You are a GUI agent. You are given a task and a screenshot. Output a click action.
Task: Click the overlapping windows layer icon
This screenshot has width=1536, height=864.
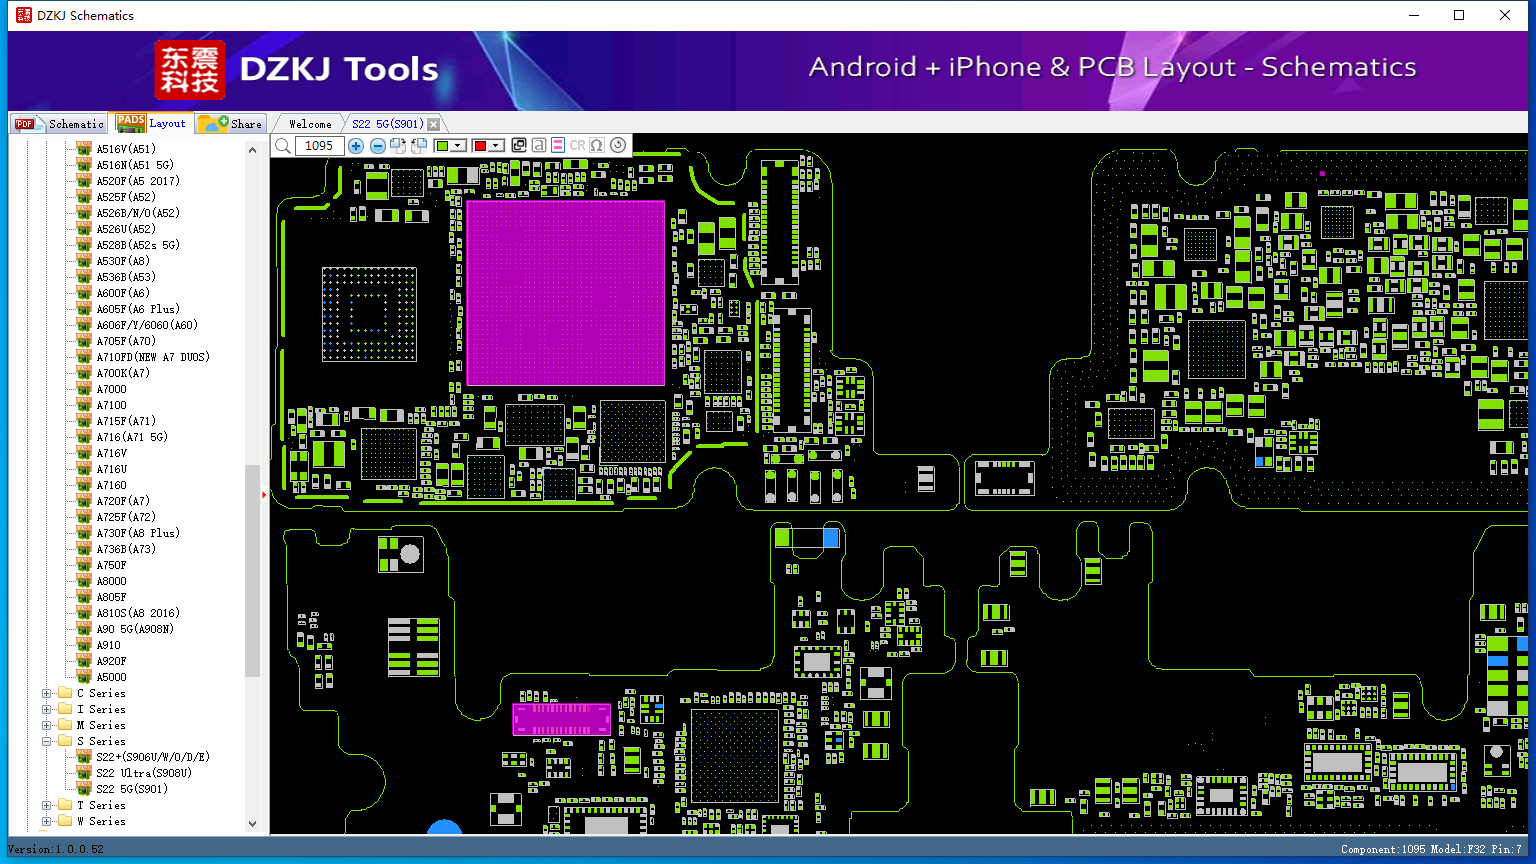519,146
